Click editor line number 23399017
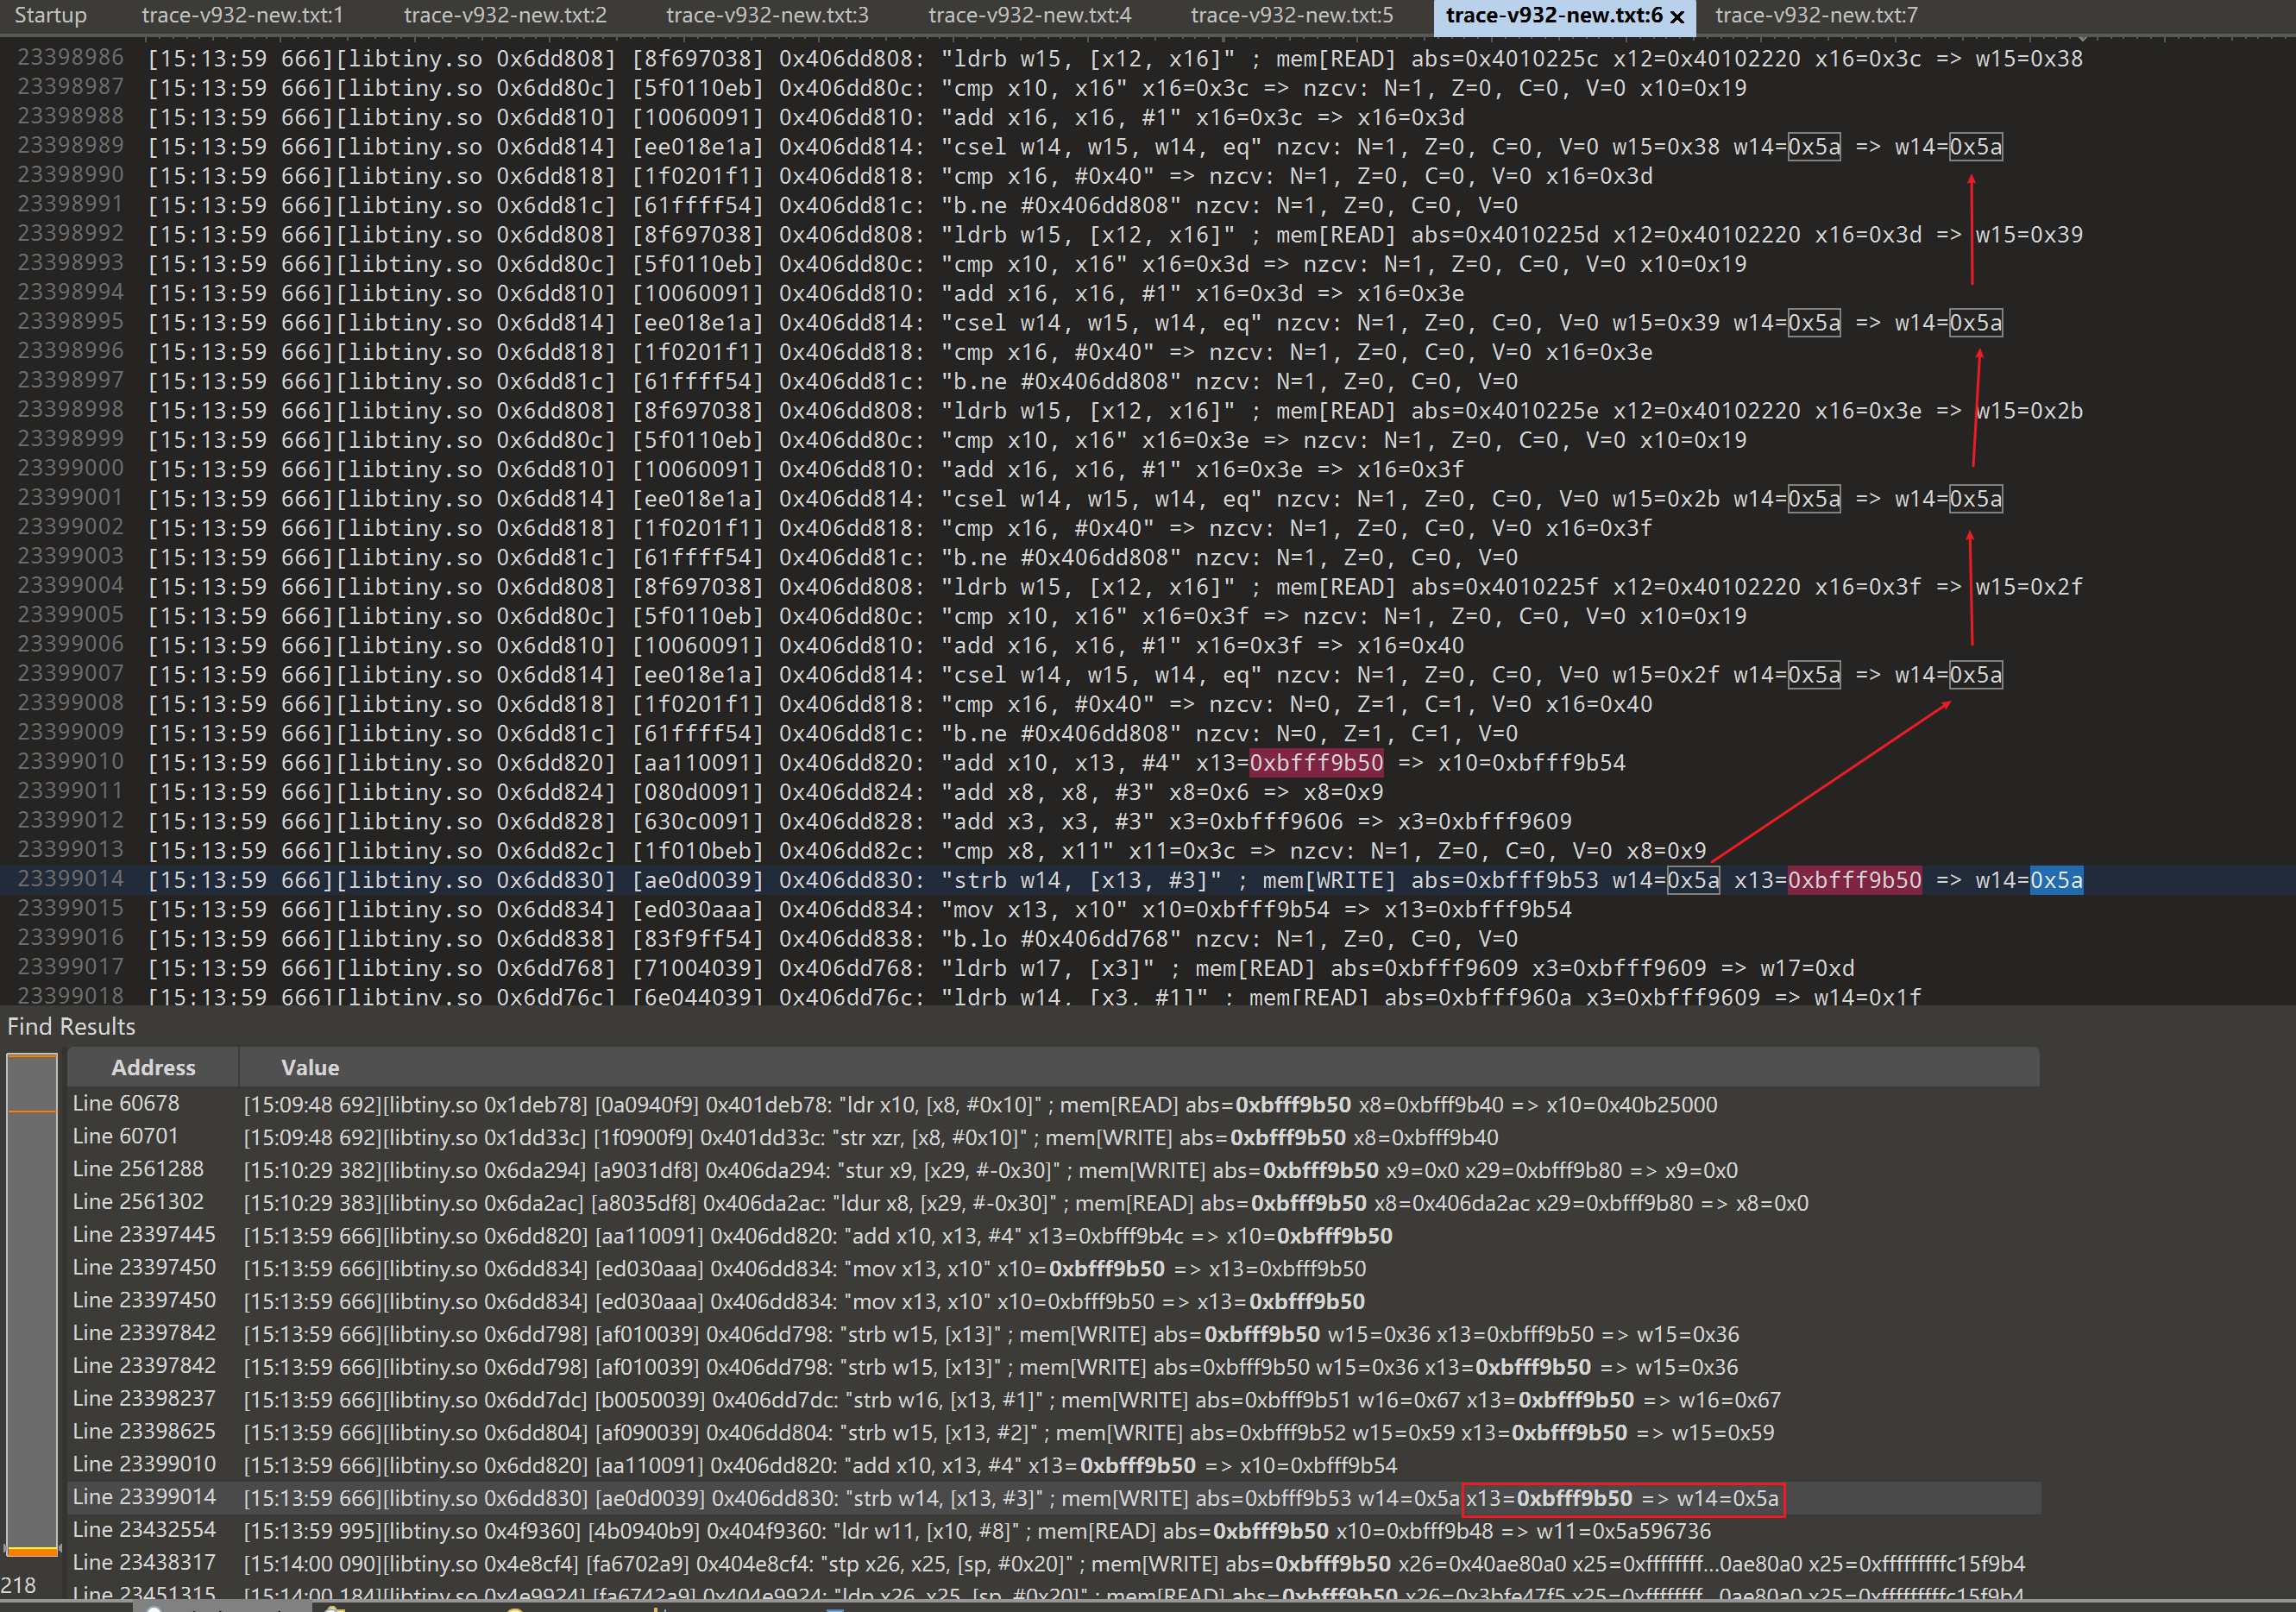Image resolution: width=2296 pixels, height=1612 pixels. [x=70, y=967]
